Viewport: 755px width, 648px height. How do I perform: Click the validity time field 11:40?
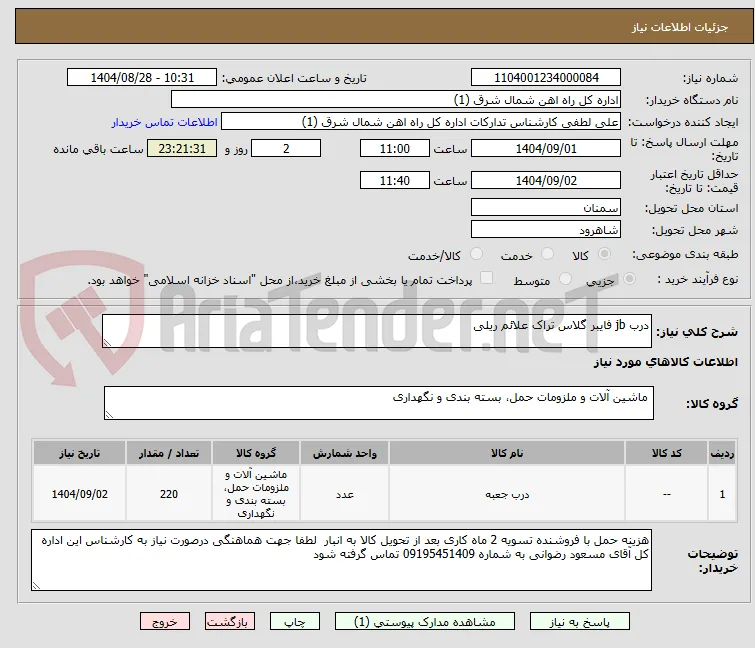(x=395, y=180)
